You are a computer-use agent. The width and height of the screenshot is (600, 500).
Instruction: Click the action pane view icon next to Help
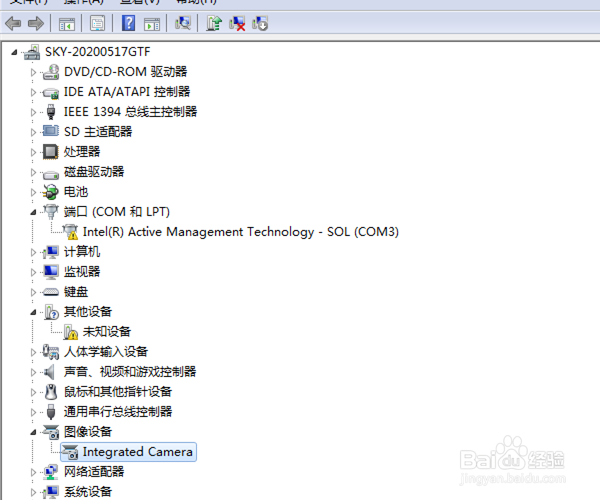152,24
